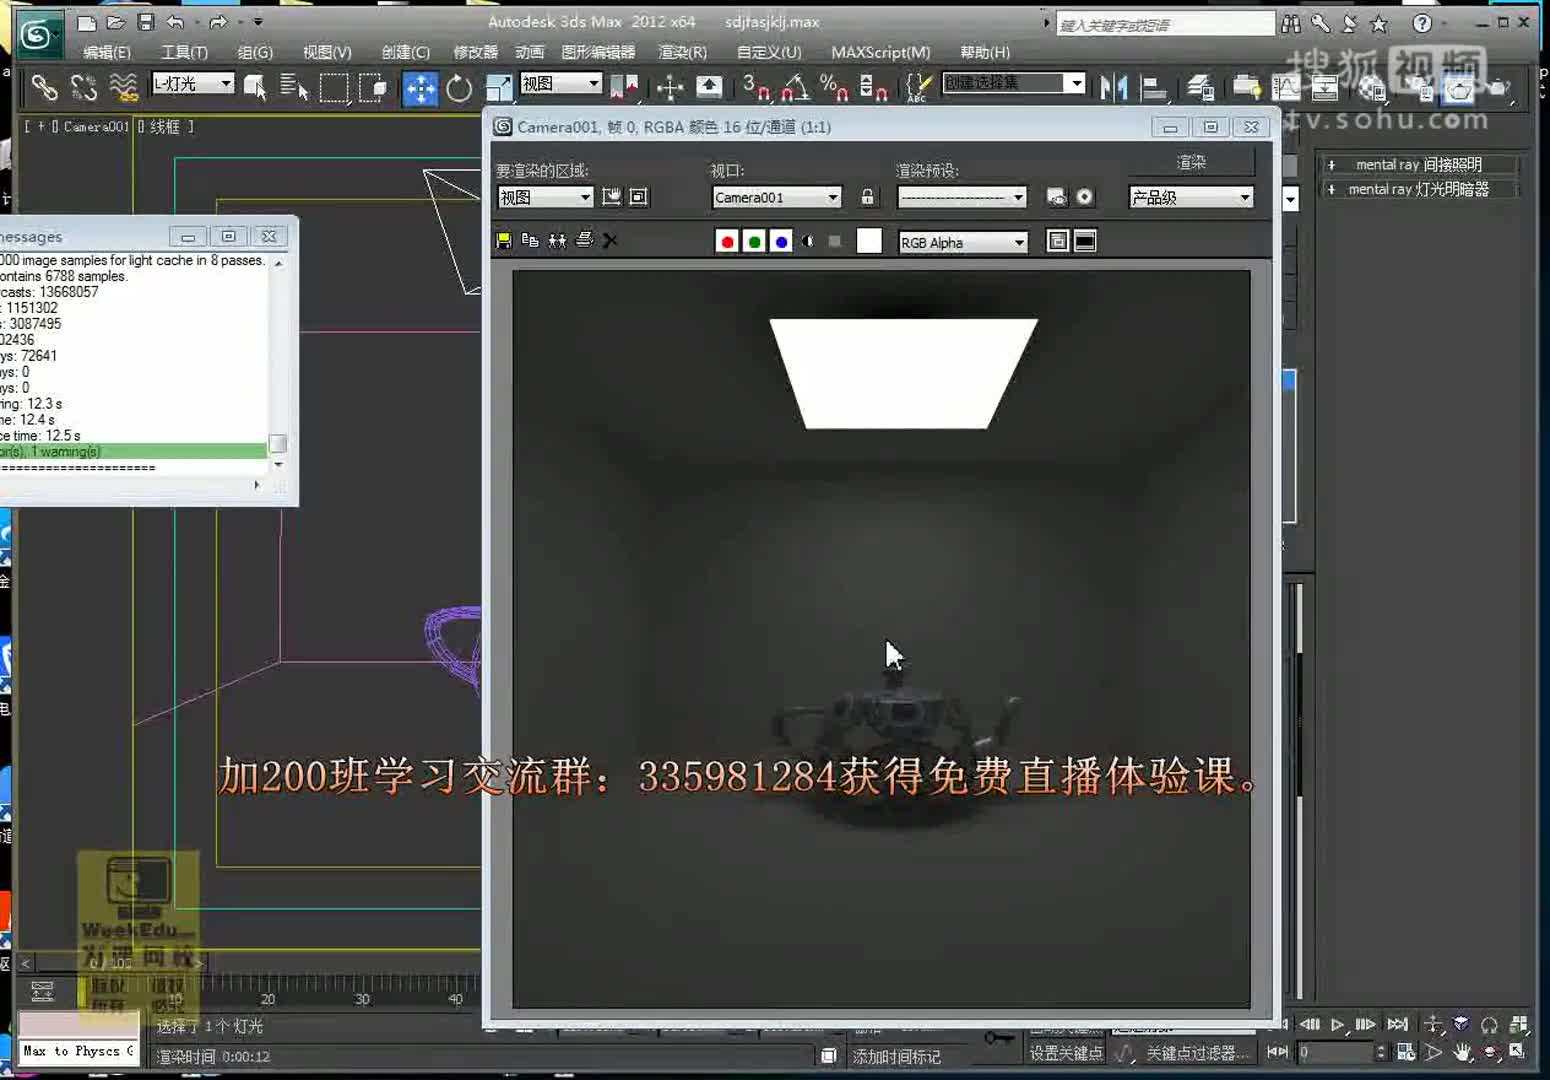Open the 渲染(R) menu

point(682,52)
